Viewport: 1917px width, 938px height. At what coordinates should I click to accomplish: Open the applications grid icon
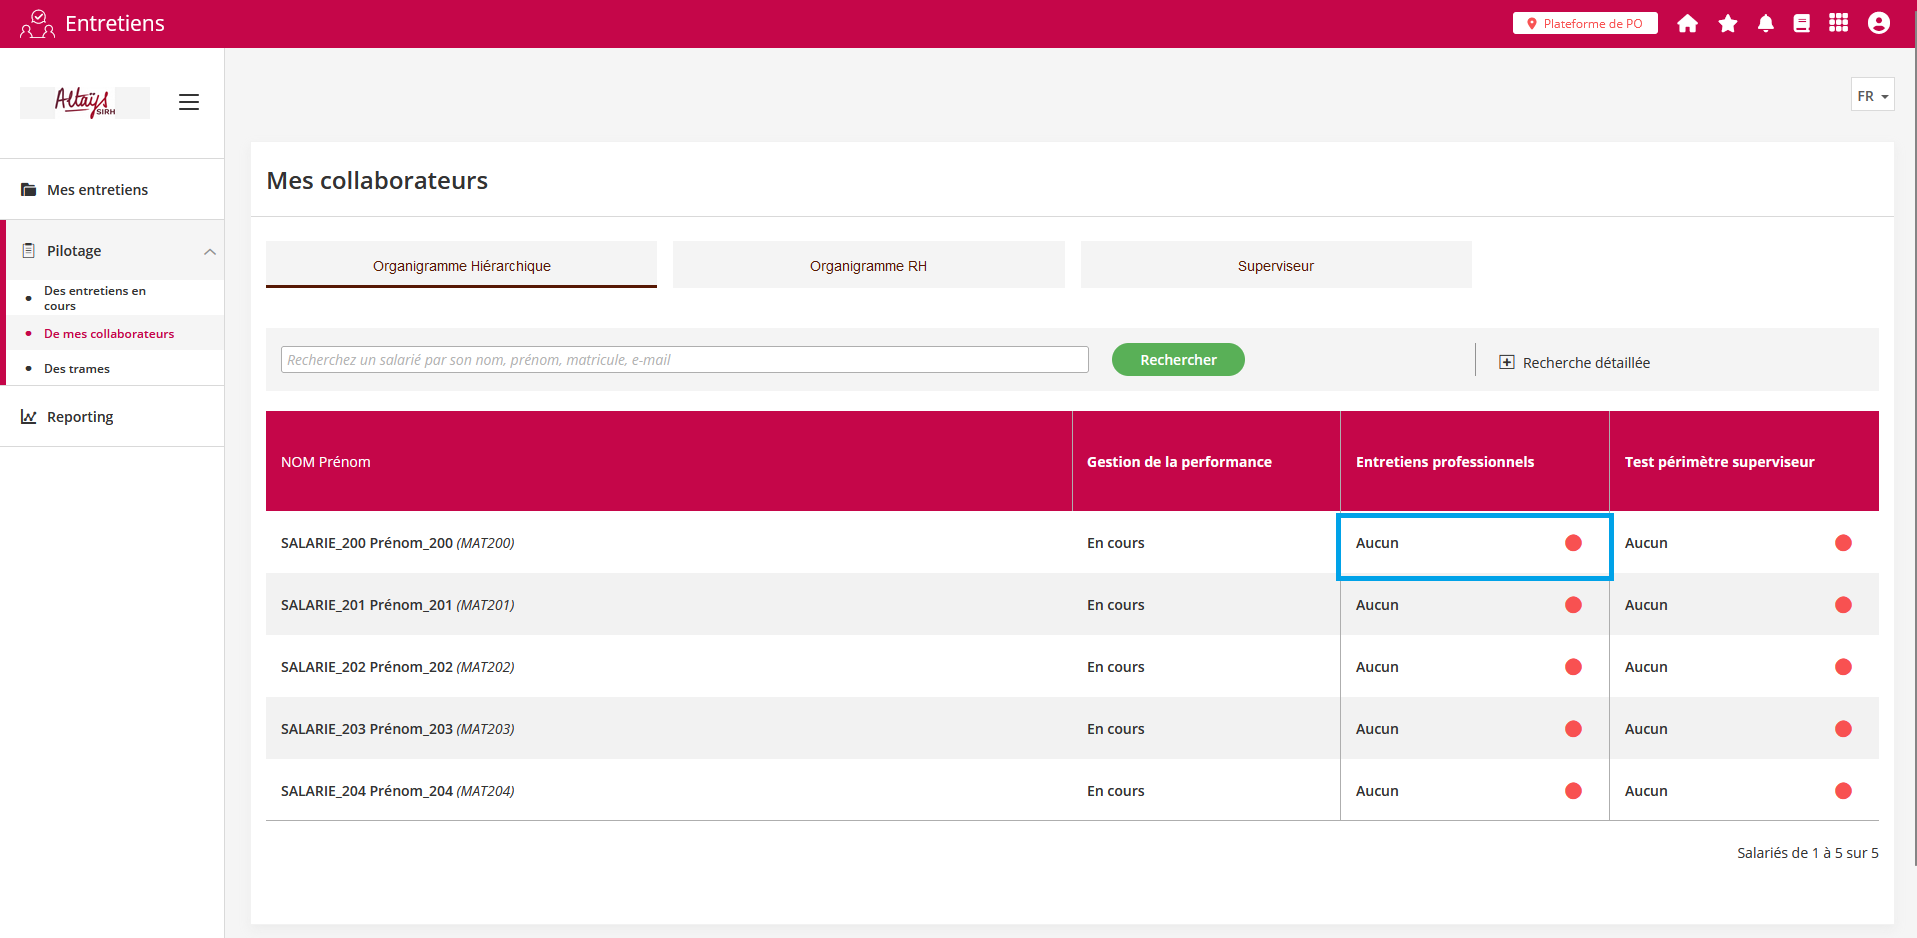pos(1838,24)
